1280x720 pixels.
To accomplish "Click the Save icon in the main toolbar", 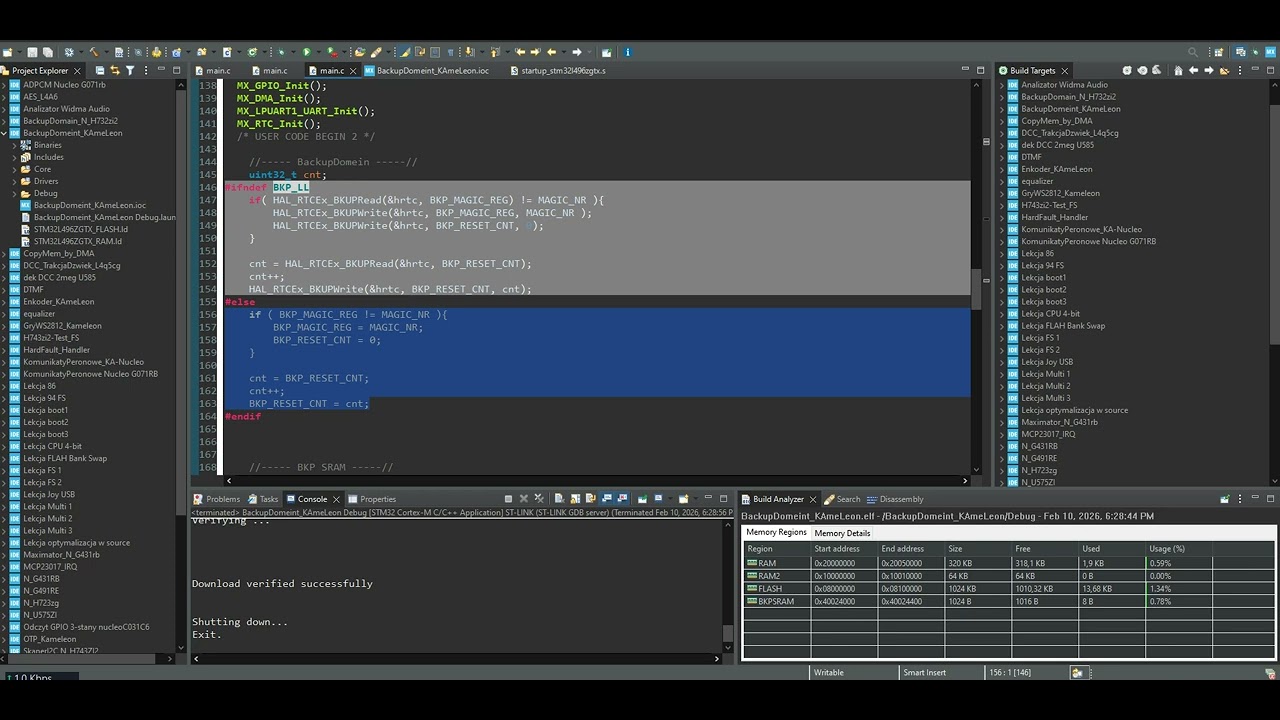I will [x=32, y=52].
